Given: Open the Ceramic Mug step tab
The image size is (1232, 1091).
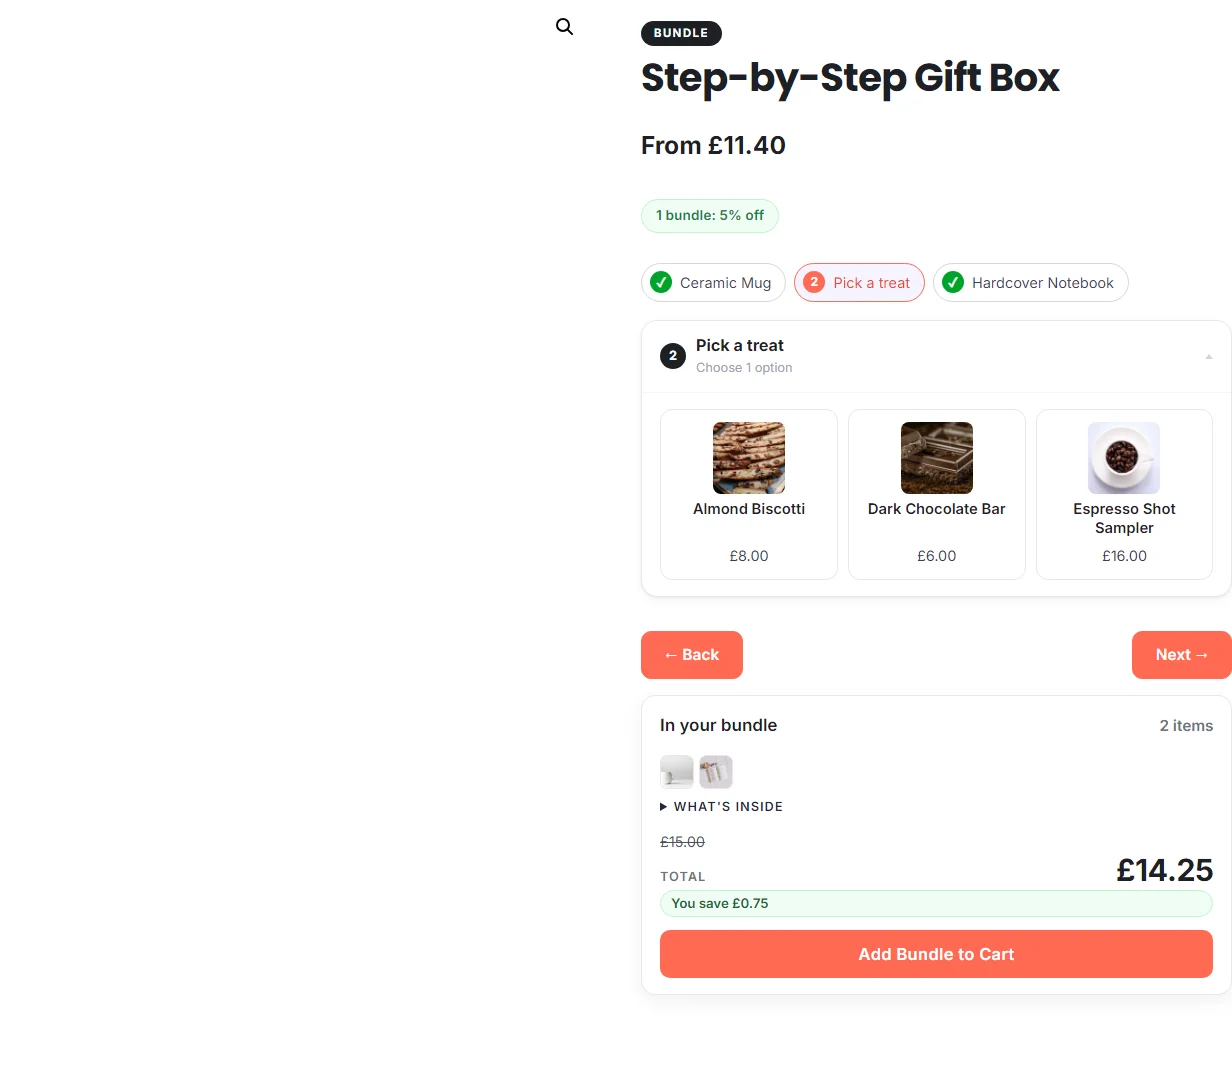Looking at the screenshot, I should click(713, 282).
